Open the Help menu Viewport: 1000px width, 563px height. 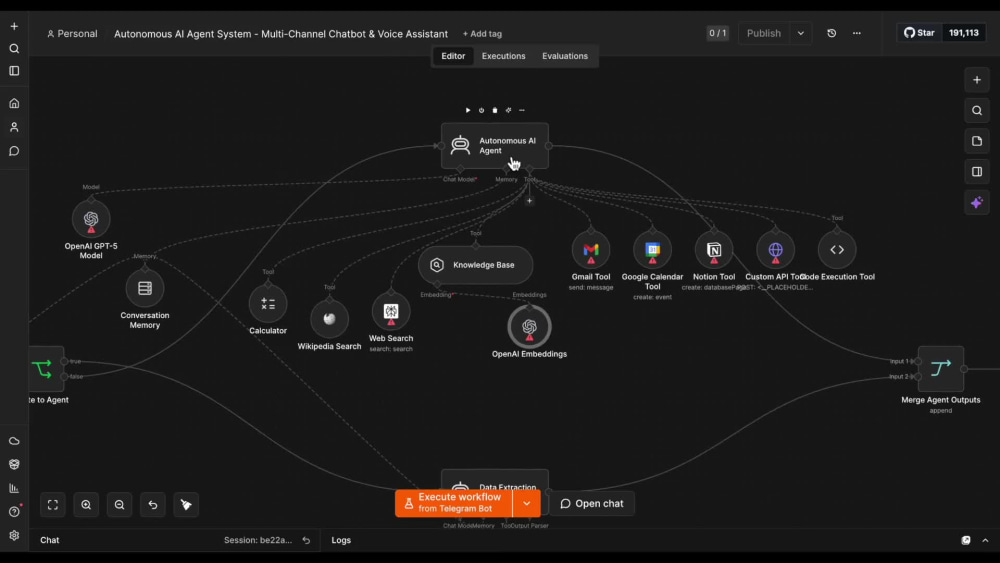[x=14, y=511]
